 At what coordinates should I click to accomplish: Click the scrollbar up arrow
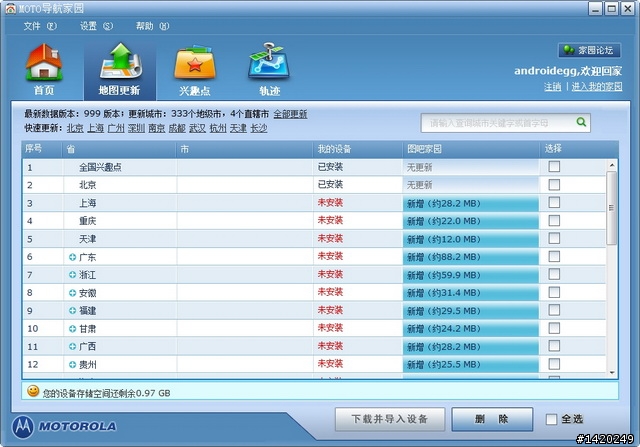(612, 165)
